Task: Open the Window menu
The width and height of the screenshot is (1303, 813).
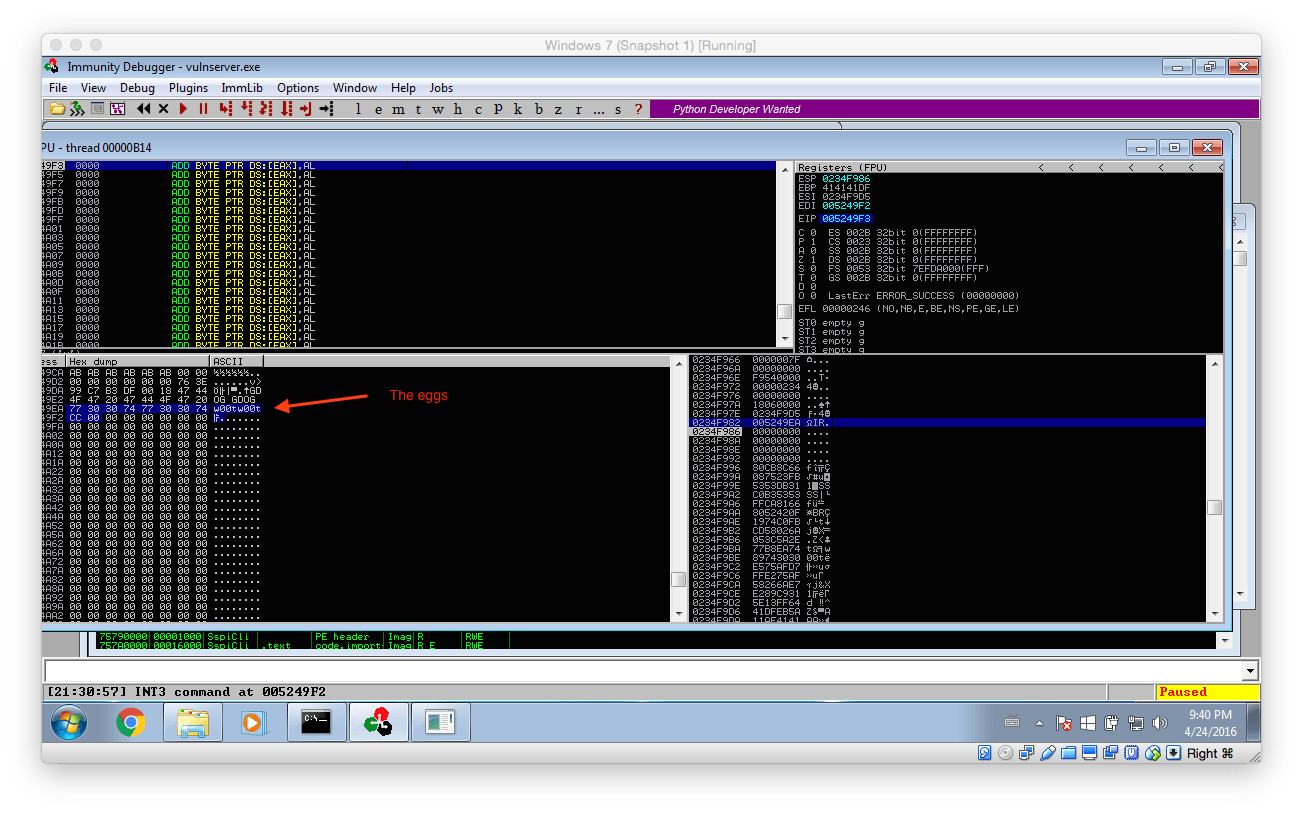Action: coord(355,88)
